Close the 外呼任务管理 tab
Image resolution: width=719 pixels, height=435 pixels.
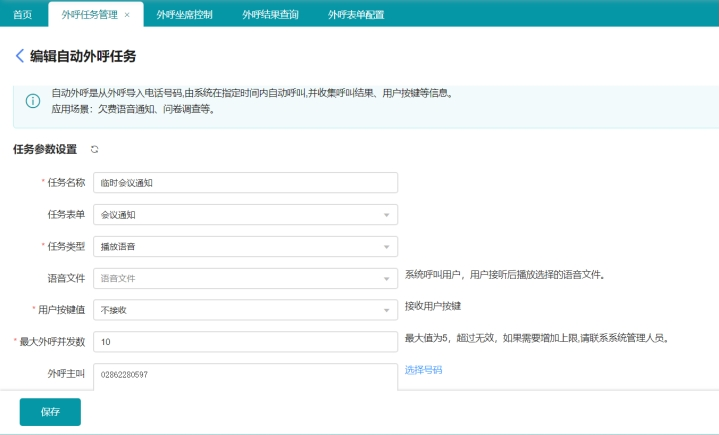[x=127, y=14]
